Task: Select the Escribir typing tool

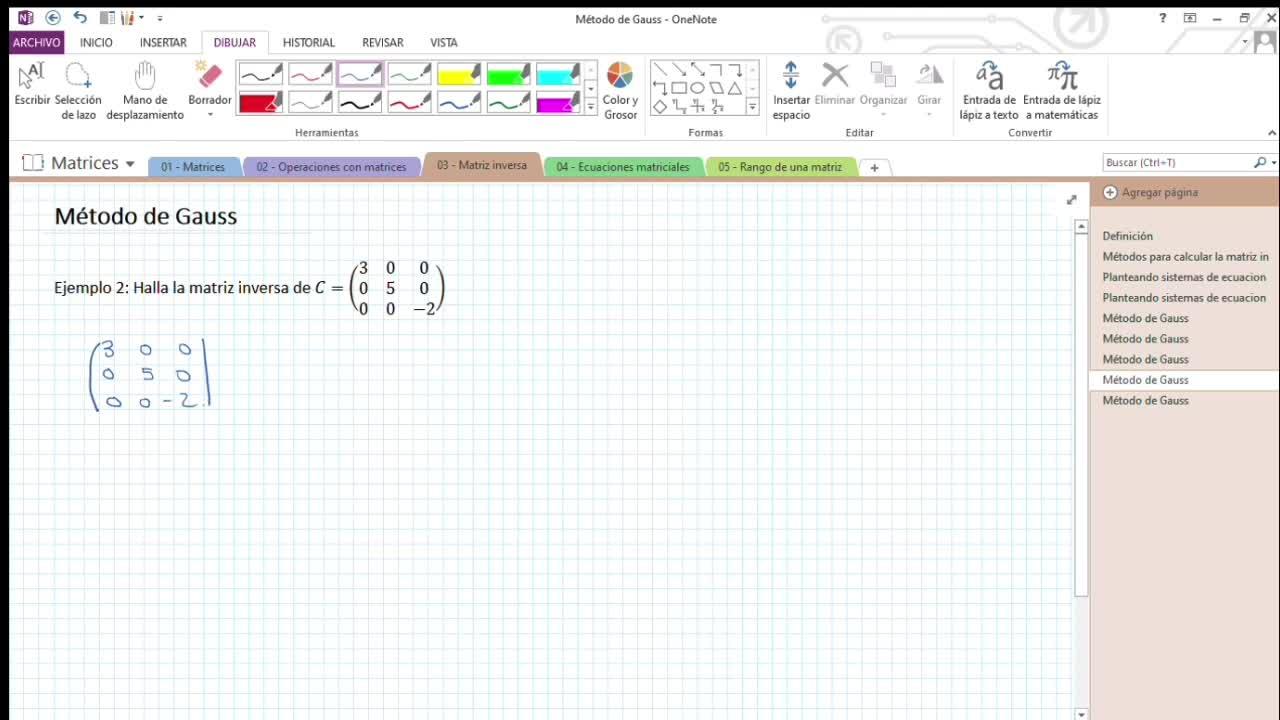Action: point(32,84)
